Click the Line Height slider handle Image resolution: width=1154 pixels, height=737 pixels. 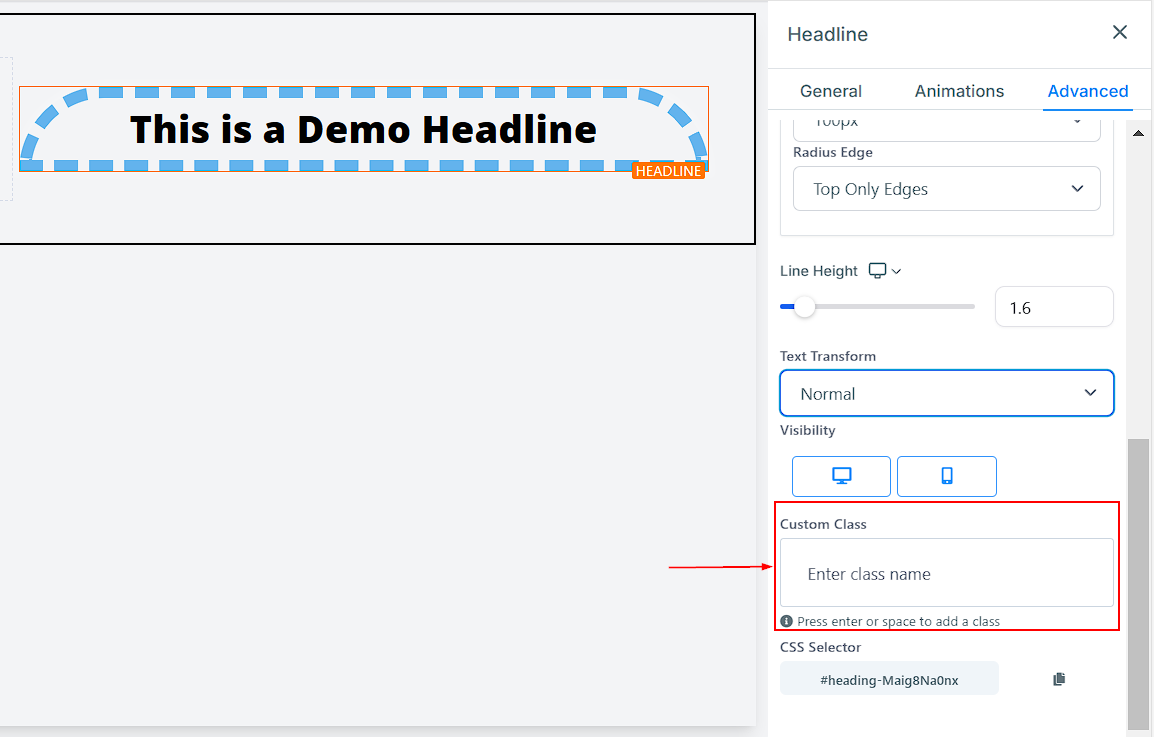pos(804,306)
